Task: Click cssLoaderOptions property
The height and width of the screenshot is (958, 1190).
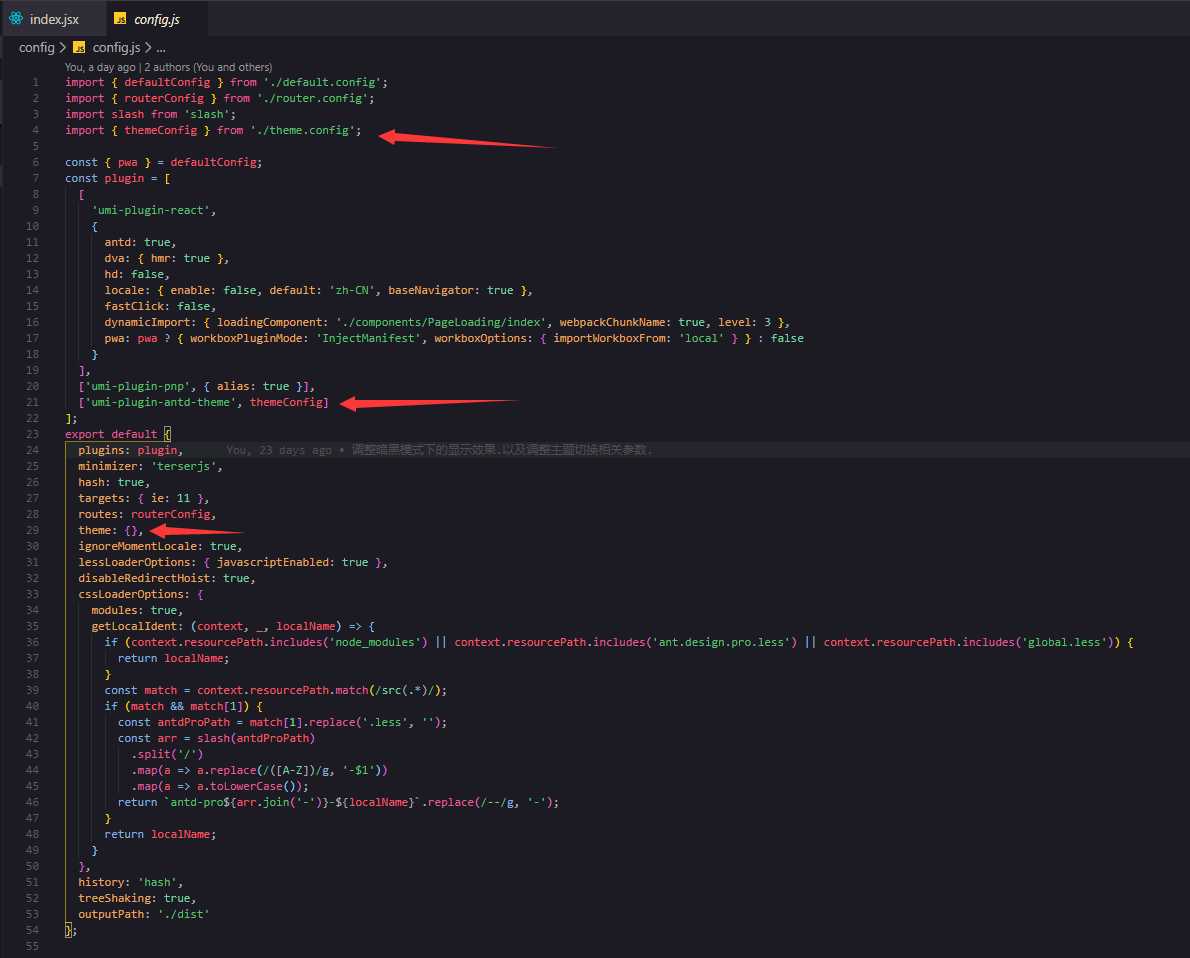Action: 131,594
